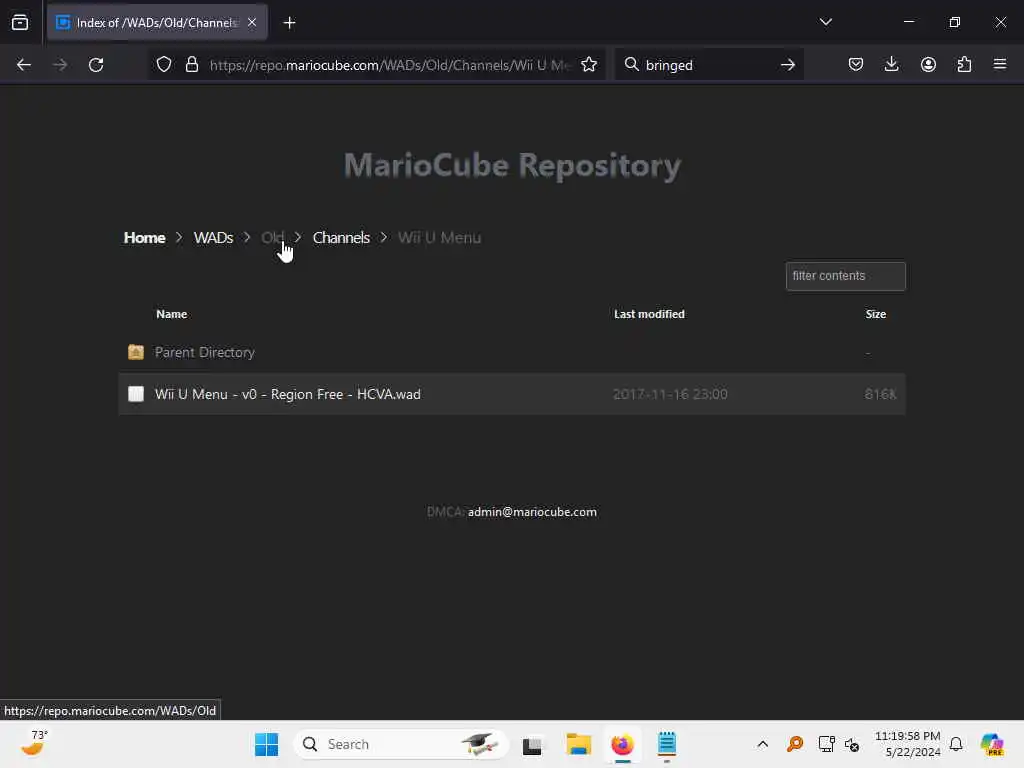Open the Notepad taskbar icon
The height and width of the screenshot is (768, 1024).
click(667, 744)
